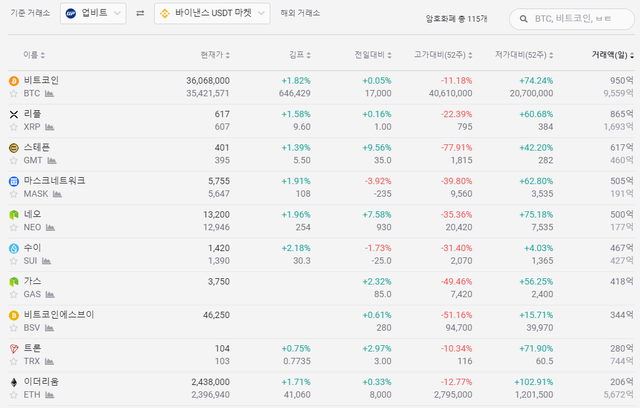
Task: Open the 이더리움 coin name link
Action: coord(41,381)
